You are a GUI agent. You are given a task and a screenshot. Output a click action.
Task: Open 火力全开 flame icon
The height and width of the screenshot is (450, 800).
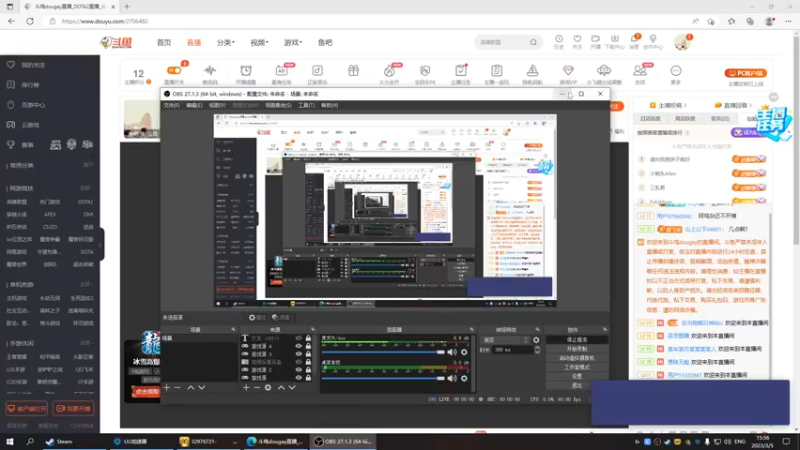[x=389, y=70]
